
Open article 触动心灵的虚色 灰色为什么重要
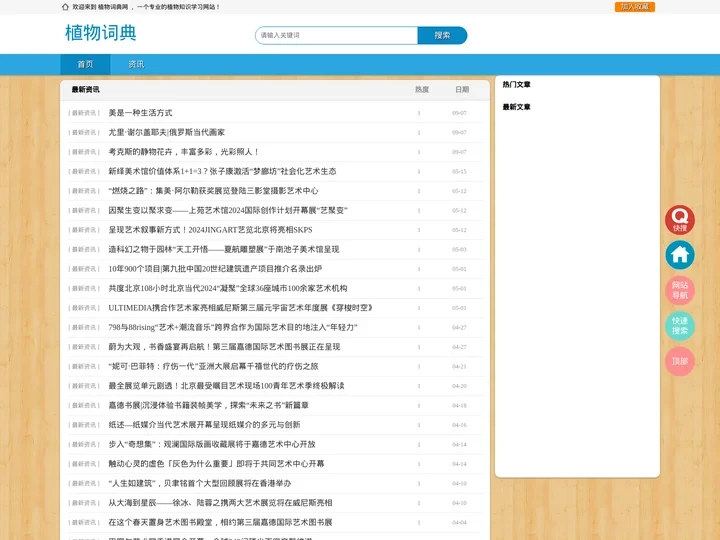click(216, 464)
